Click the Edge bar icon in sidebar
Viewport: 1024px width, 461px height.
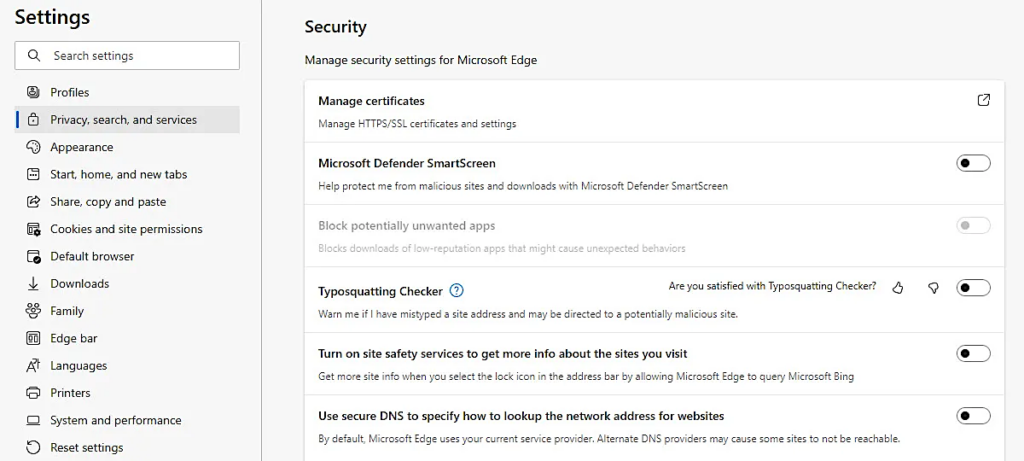(x=33, y=338)
